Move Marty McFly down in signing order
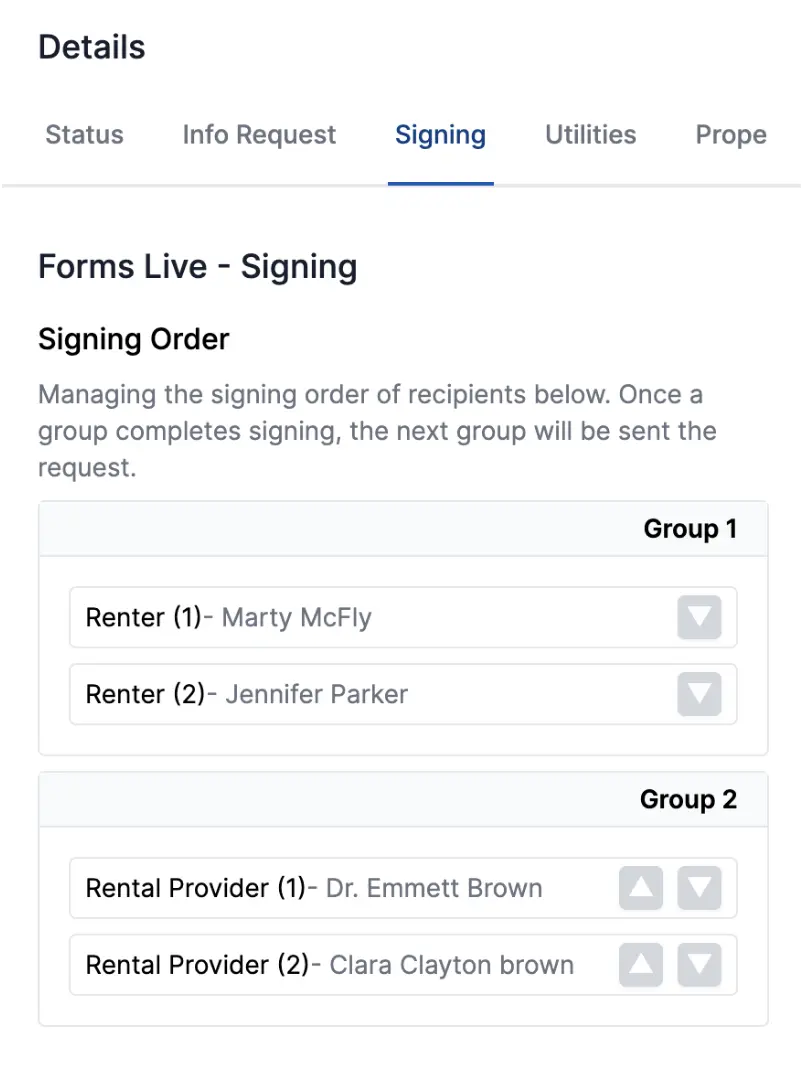 (x=700, y=617)
